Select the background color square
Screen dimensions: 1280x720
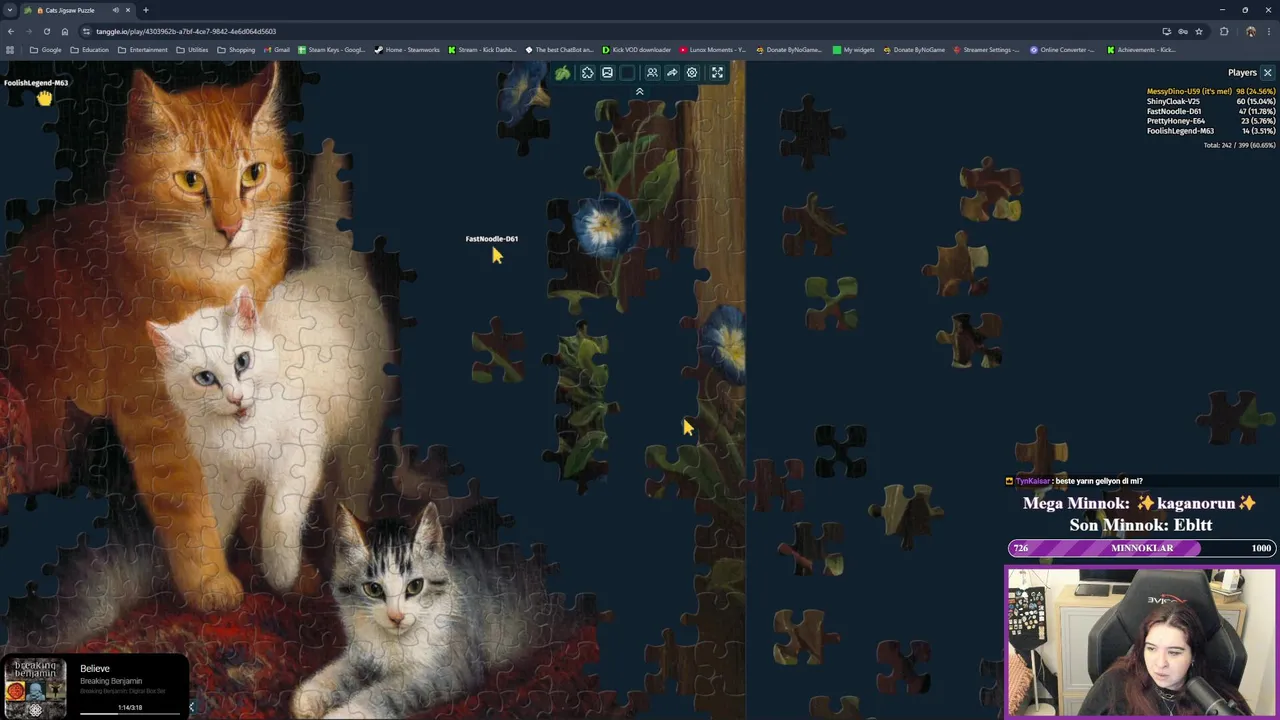(x=627, y=73)
